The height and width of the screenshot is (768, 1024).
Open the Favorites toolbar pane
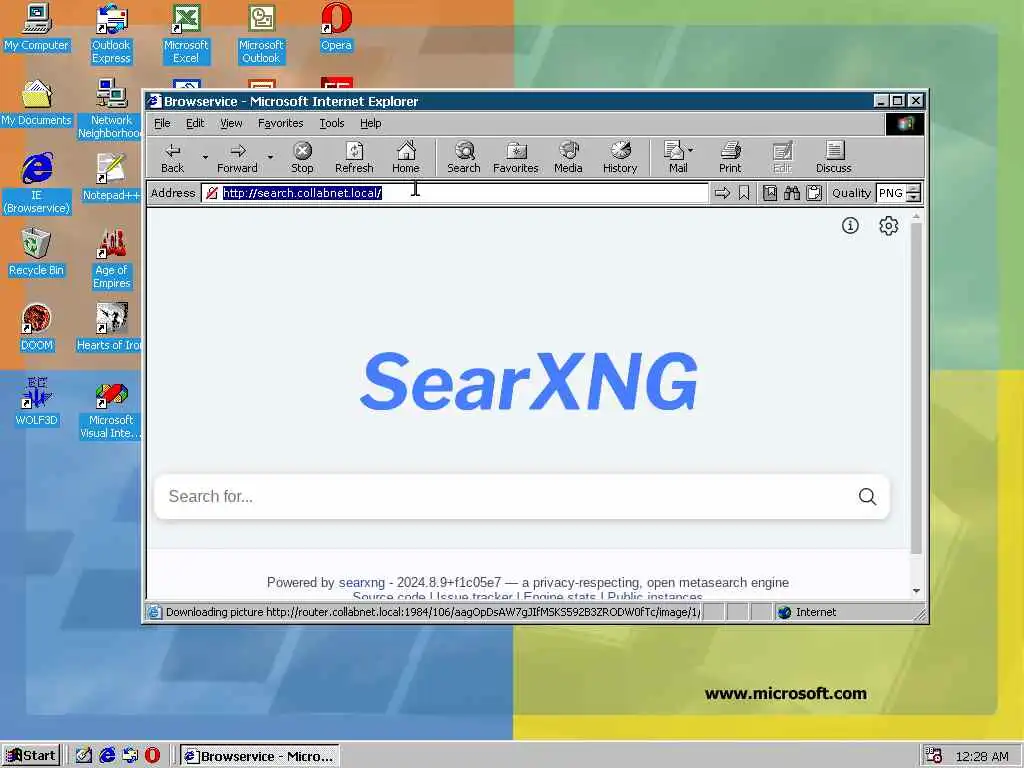pyautogui.click(x=516, y=157)
